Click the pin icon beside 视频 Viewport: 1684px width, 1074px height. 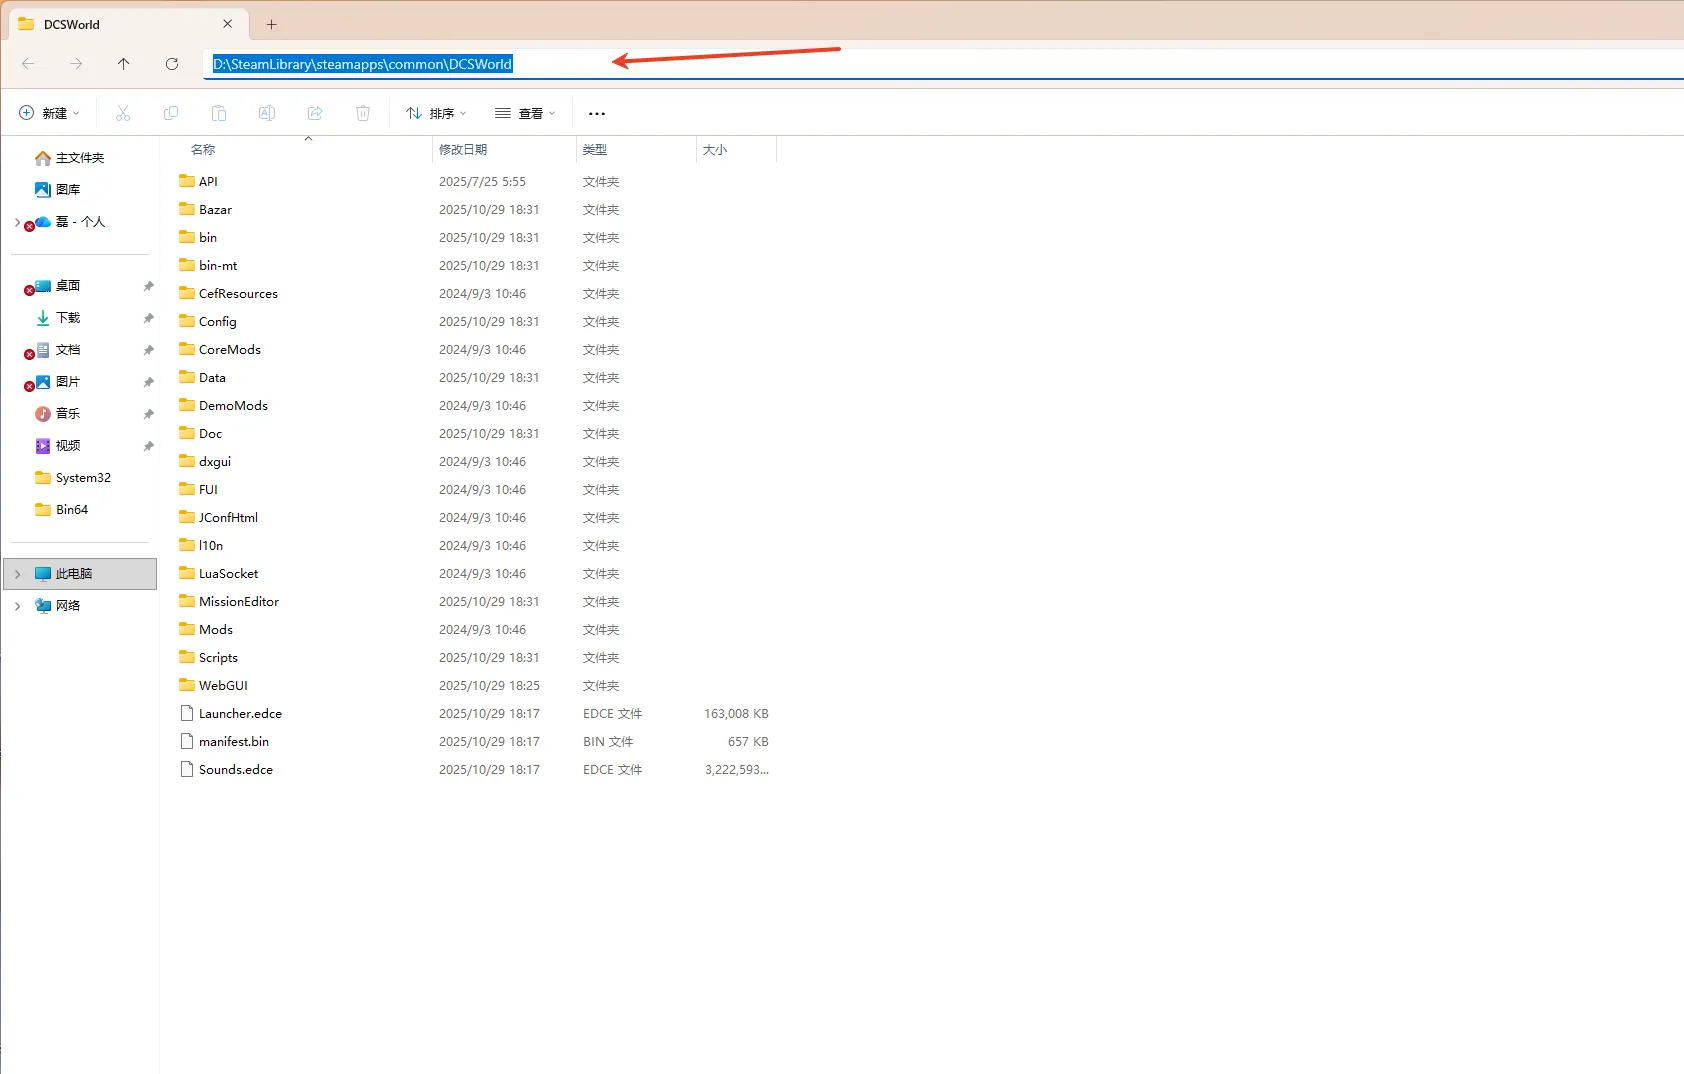[148, 446]
